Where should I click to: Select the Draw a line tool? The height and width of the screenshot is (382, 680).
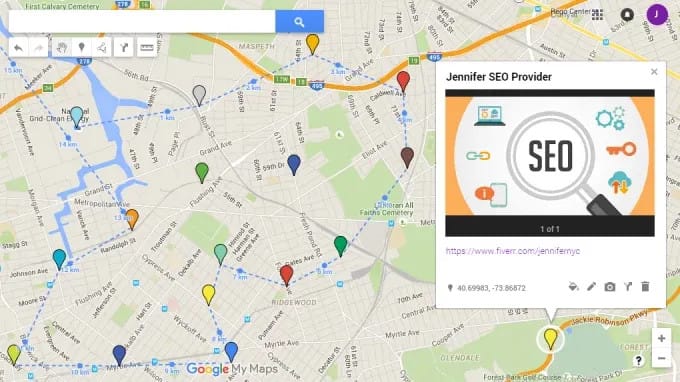click(x=102, y=48)
